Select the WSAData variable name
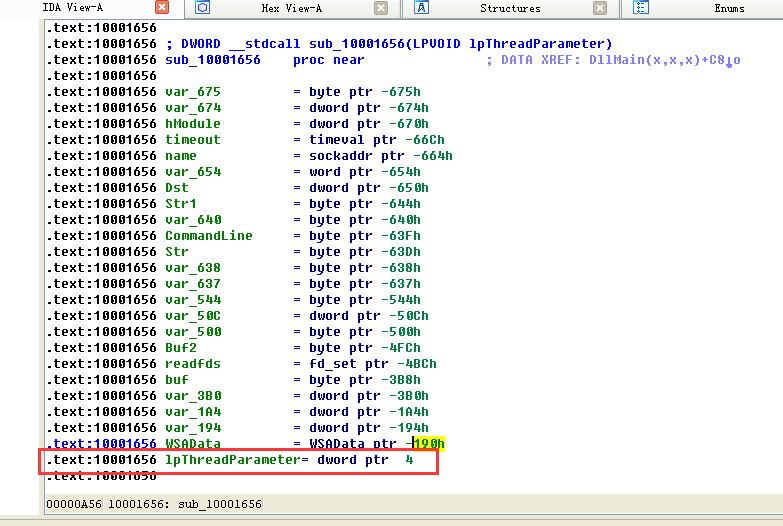783x526 pixels. 193,444
